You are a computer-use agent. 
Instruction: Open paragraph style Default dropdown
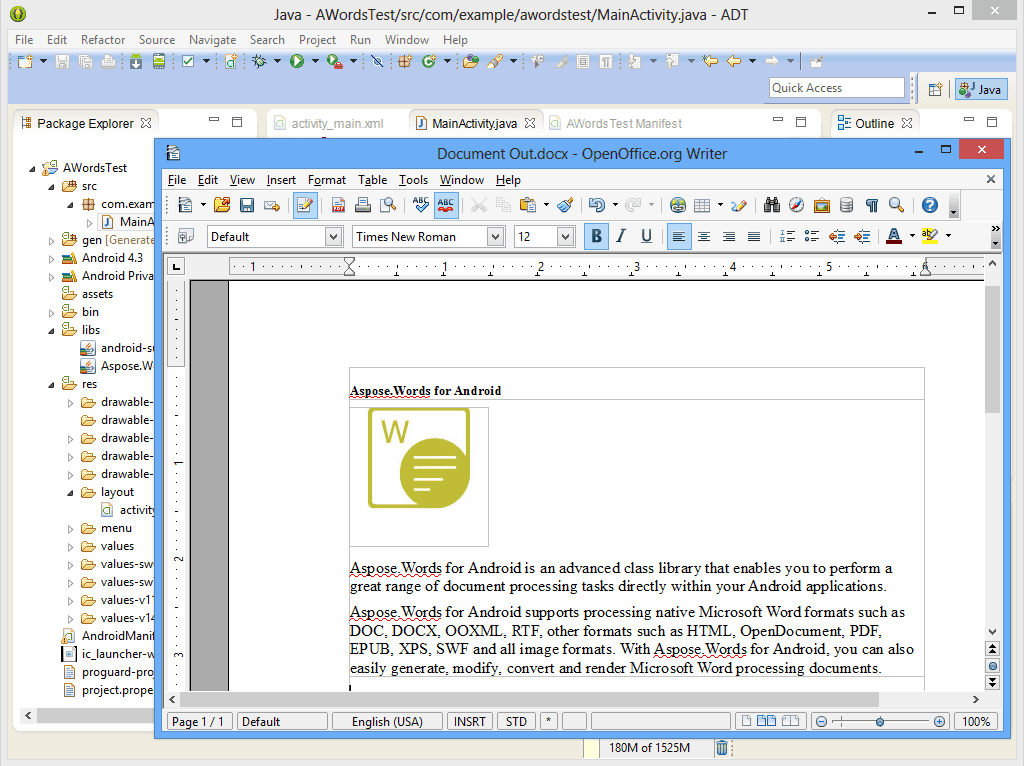(334, 236)
